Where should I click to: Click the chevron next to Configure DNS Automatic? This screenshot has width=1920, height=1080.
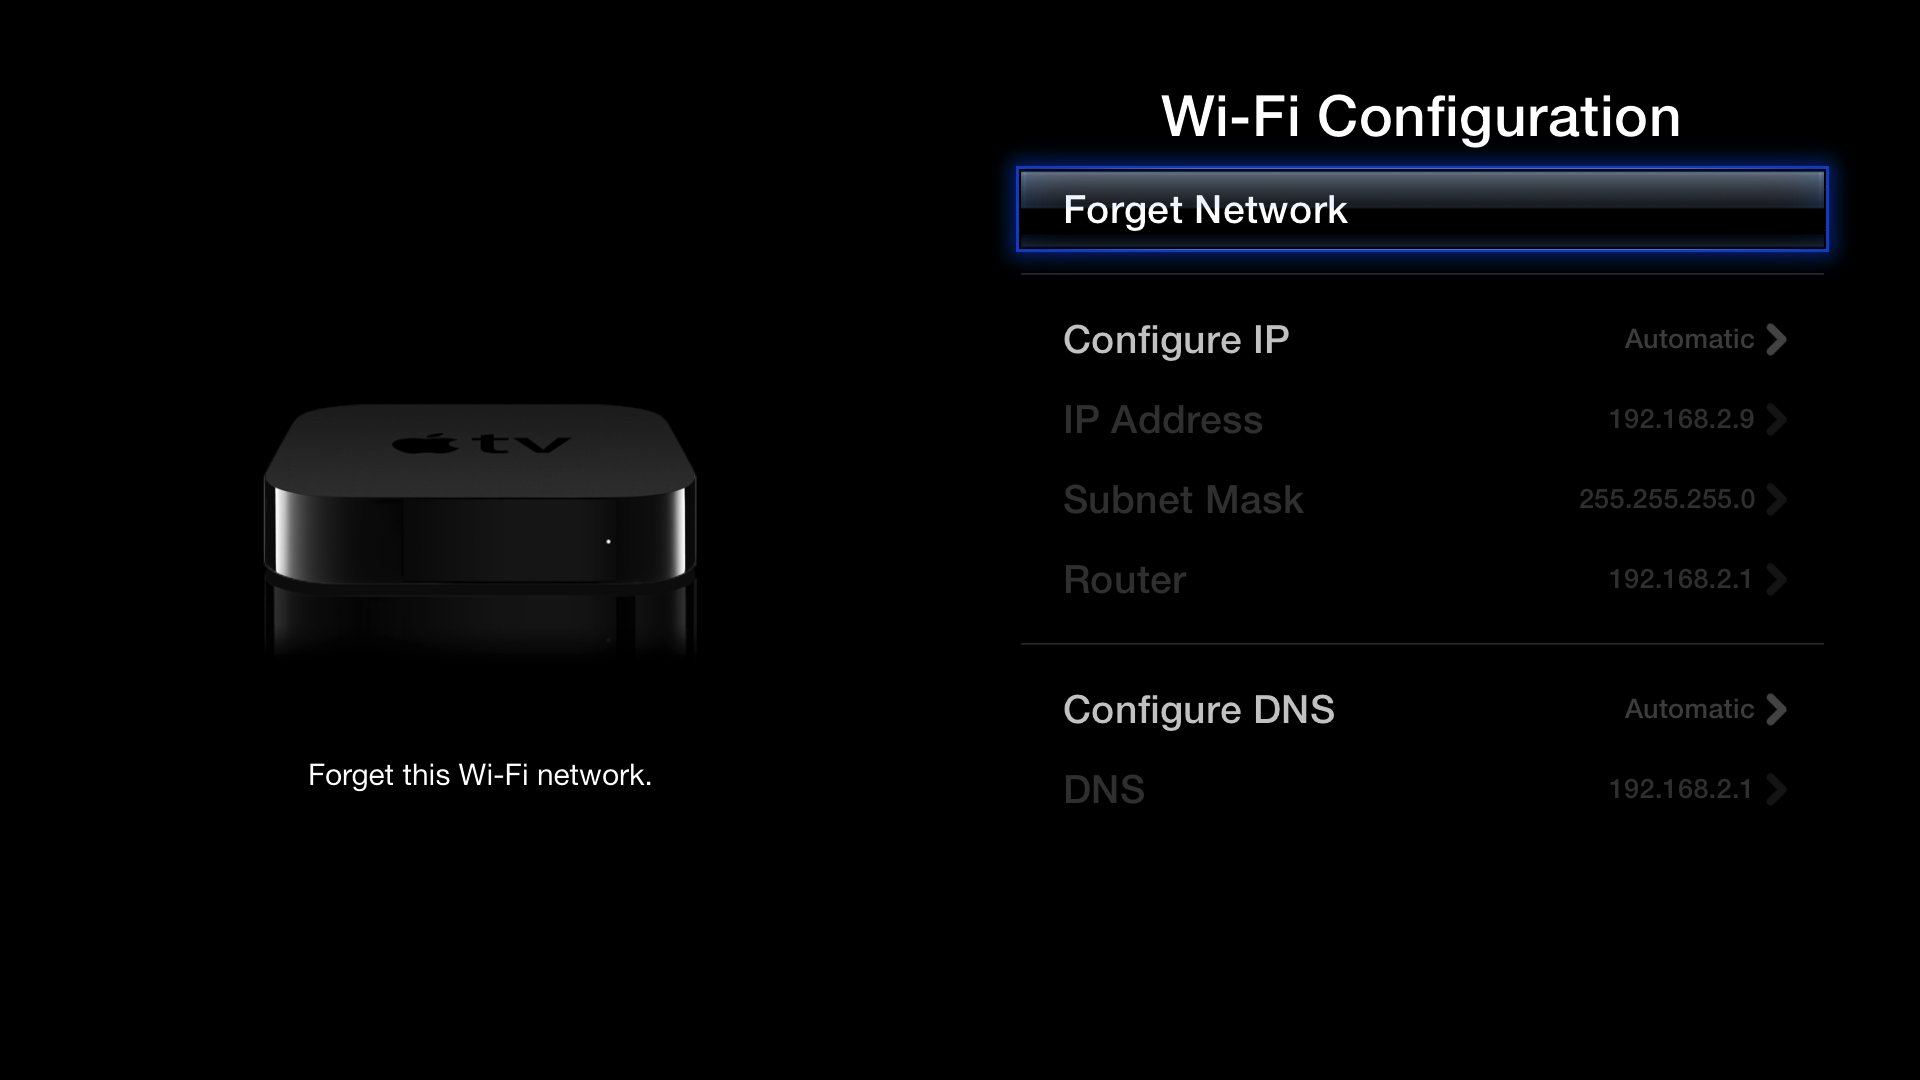pos(1777,710)
